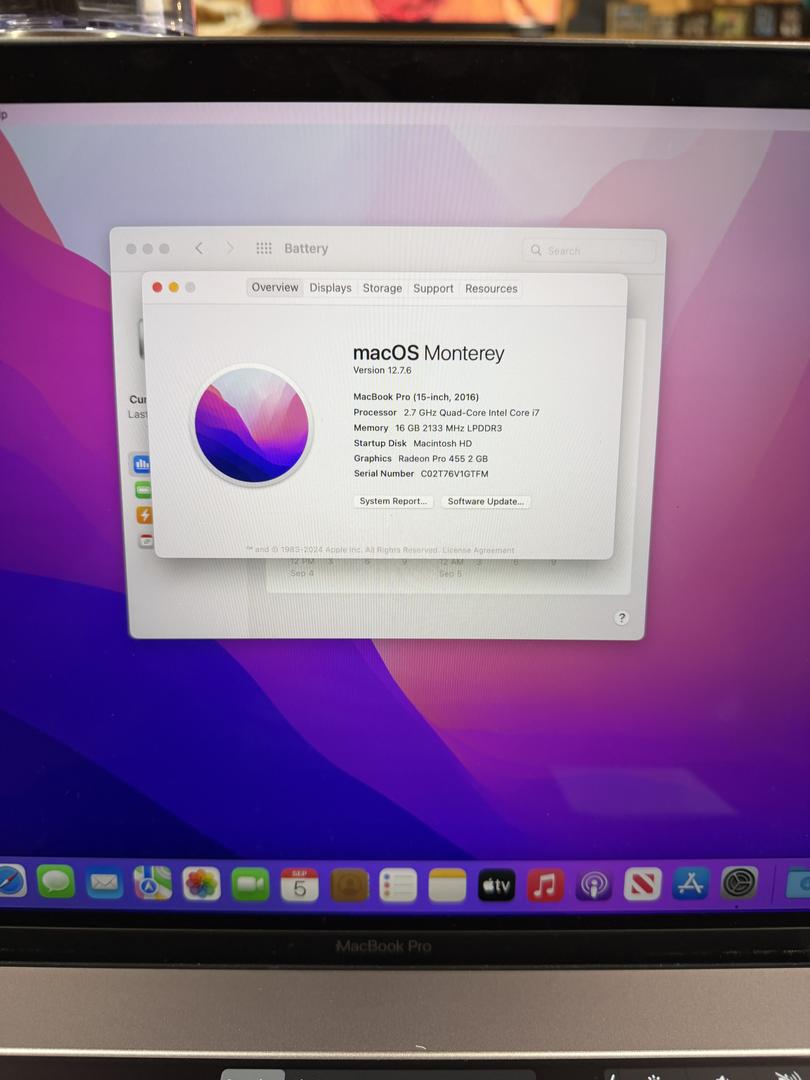Switch to the Storage tab

pyautogui.click(x=382, y=288)
